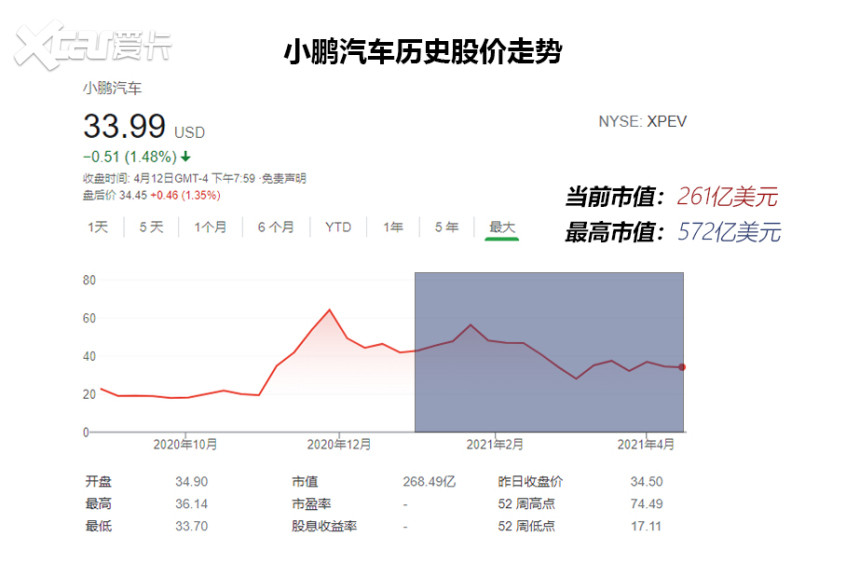Image resolution: width=846 pixels, height=564 pixels.
Task: Select the 1天 time range tab
Action: click(x=98, y=227)
